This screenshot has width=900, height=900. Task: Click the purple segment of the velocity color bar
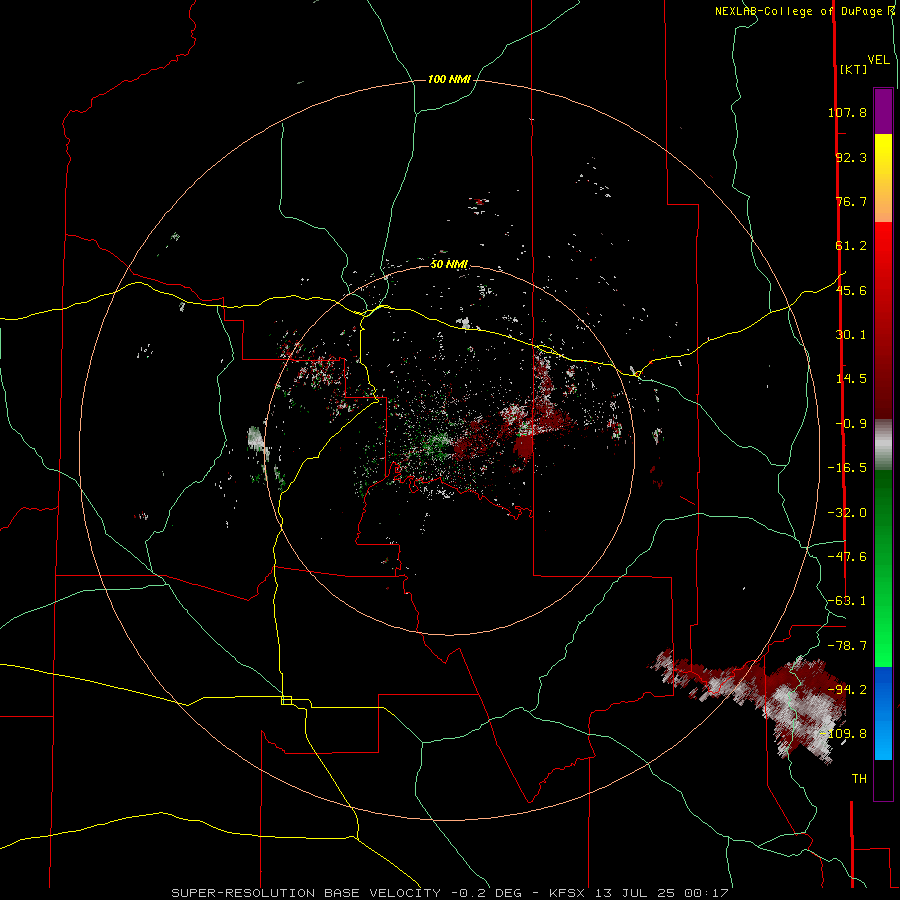pyautogui.click(x=883, y=111)
